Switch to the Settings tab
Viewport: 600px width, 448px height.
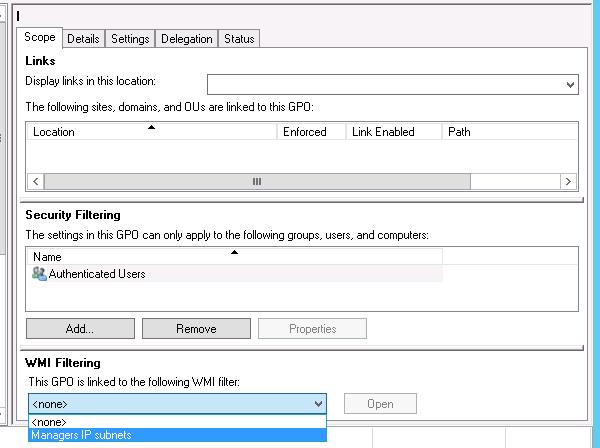[130, 39]
